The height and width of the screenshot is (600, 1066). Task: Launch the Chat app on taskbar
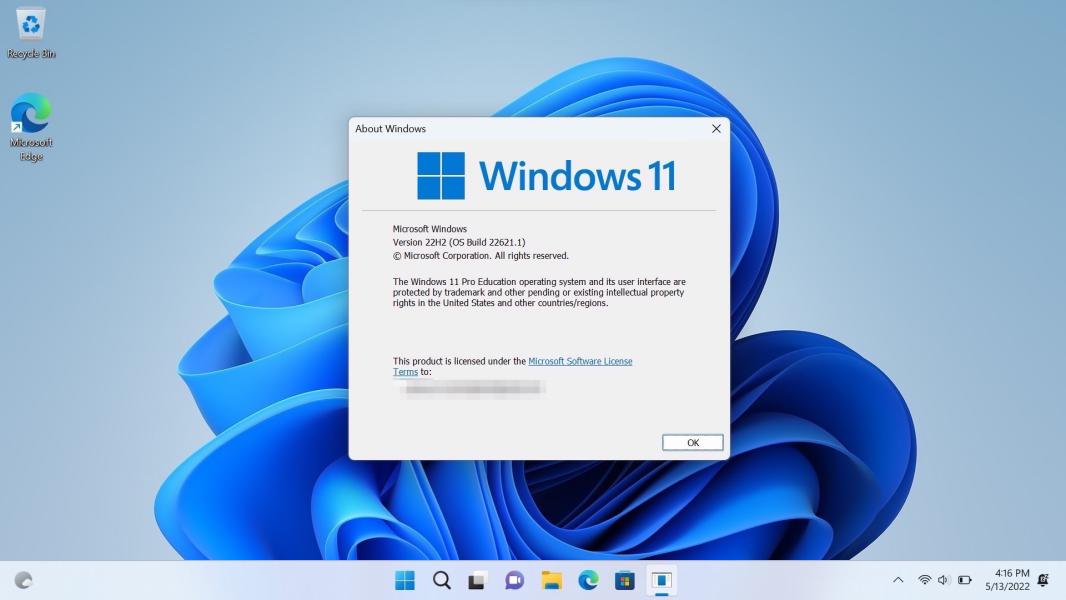pos(515,580)
